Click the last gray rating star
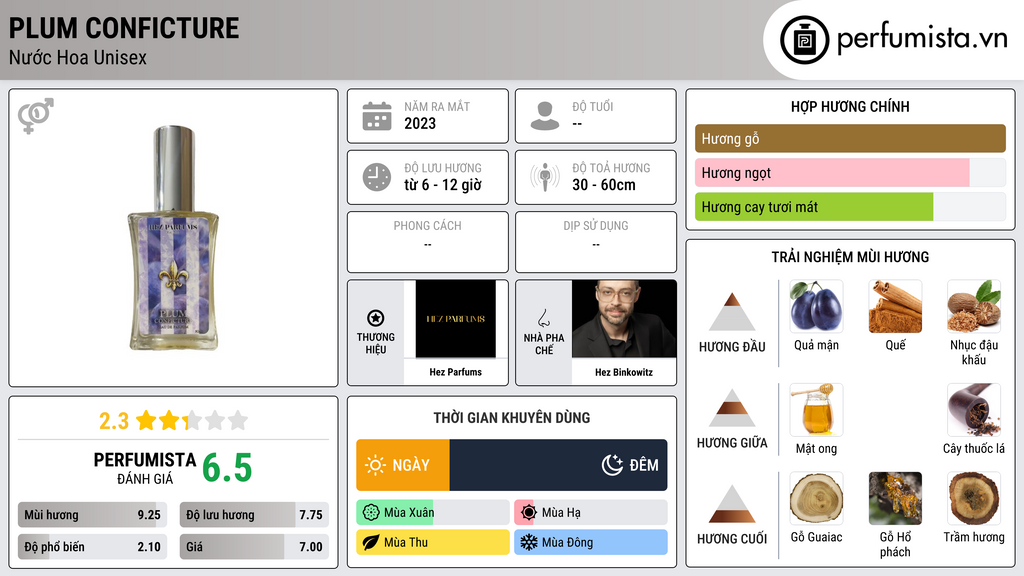This screenshot has height=576, width=1024. pos(238,420)
